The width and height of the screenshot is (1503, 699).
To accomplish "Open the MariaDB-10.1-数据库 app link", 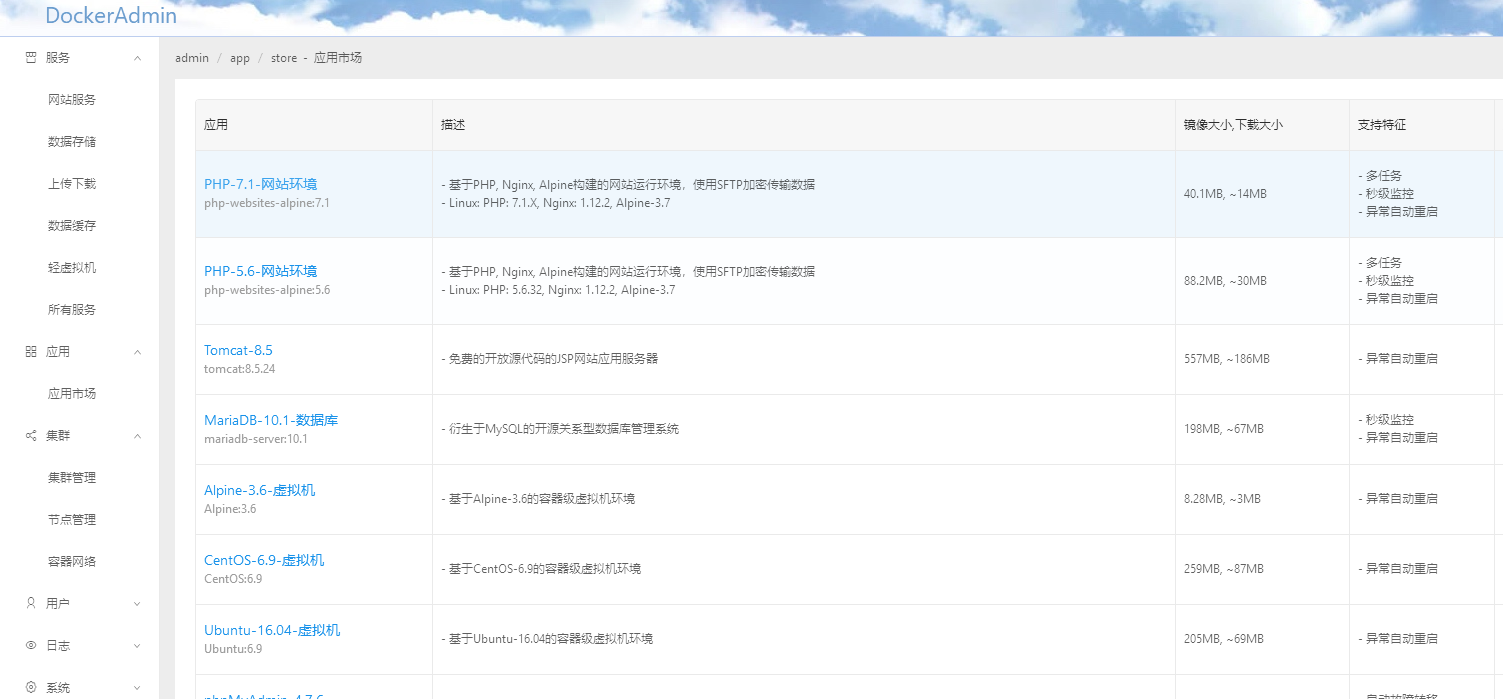I will click(x=271, y=421).
